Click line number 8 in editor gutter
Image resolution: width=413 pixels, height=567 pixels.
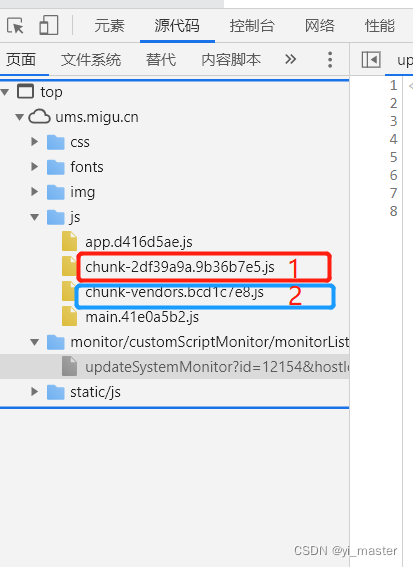click(393, 211)
